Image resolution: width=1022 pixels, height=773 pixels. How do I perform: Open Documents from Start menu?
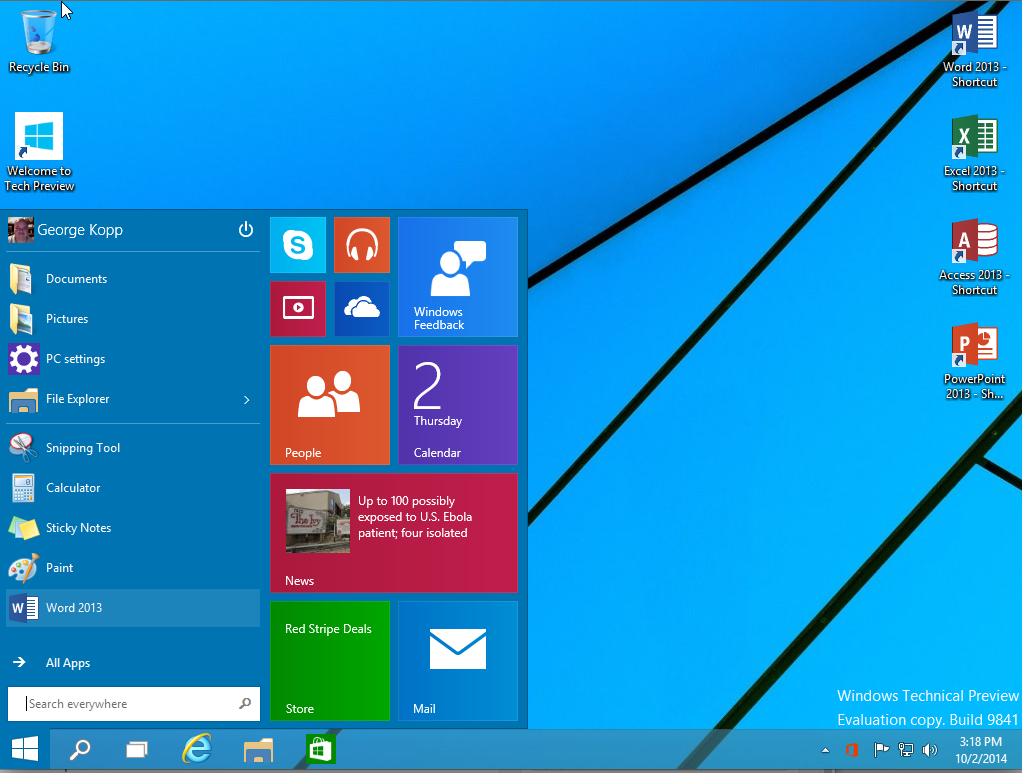pos(133,279)
